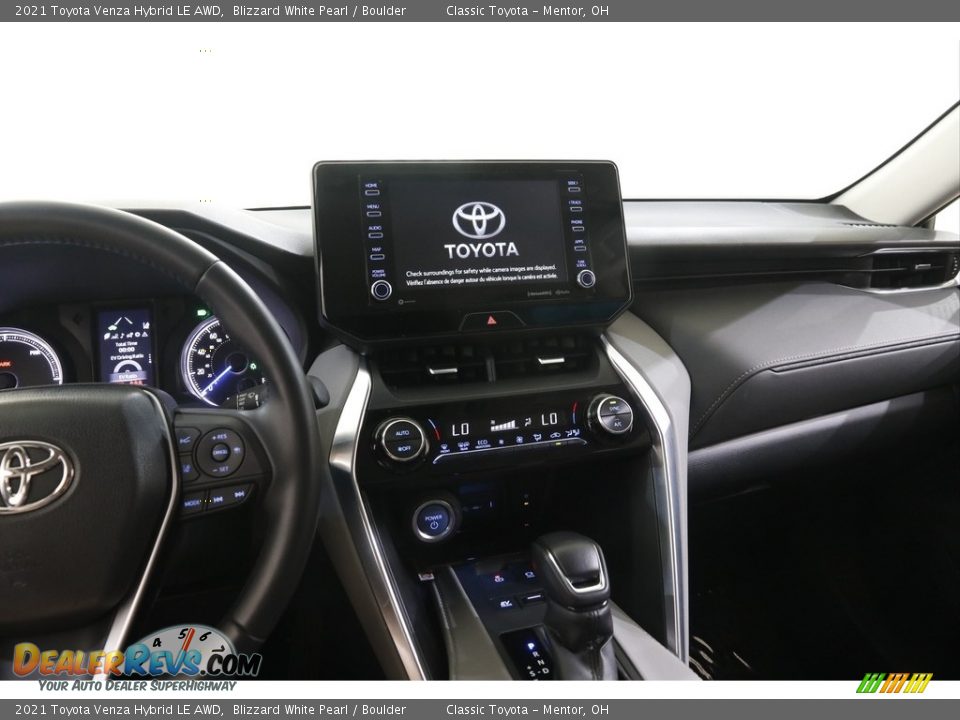Click the multi-information display in the cluster
Image resolution: width=960 pixels, height=720 pixels.
coord(126,346)
